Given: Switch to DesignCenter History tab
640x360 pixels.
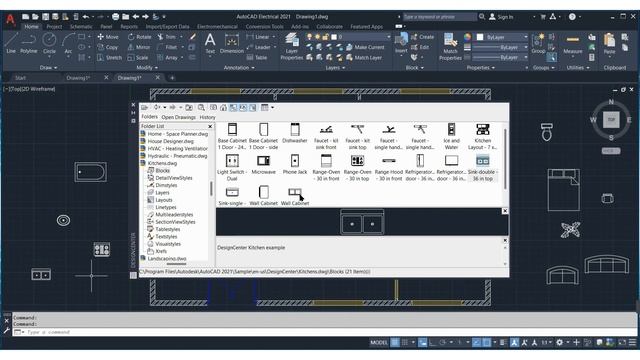Looking at the screenshot, I should (x=207, y=117).
